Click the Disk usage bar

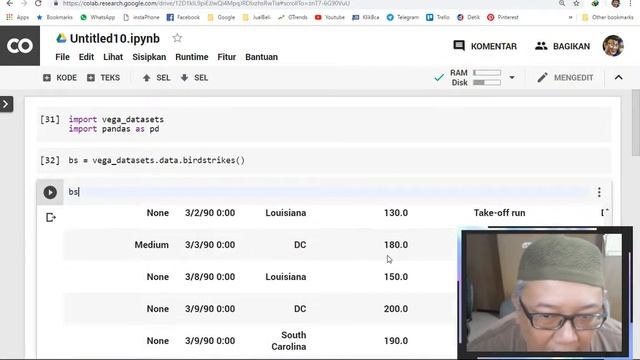click(487, 82)
